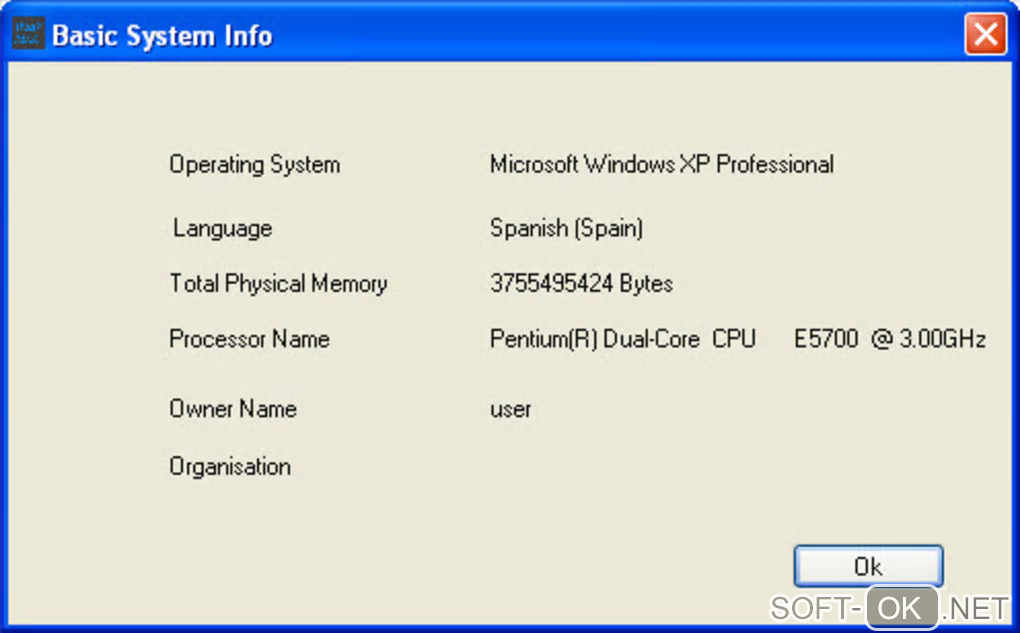Click the 'Basic System Info' title text
Viewport: 1020px width, 633px height.
coord(162,36)
